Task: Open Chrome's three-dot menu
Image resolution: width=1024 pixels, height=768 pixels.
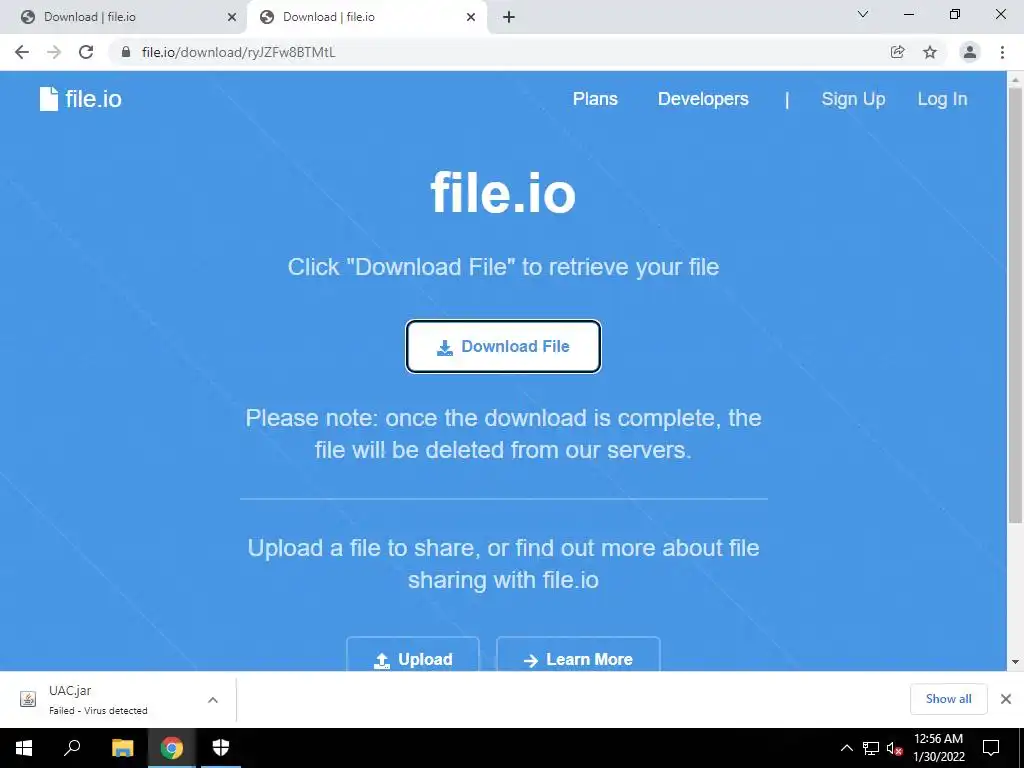Action: [1002, 52]
